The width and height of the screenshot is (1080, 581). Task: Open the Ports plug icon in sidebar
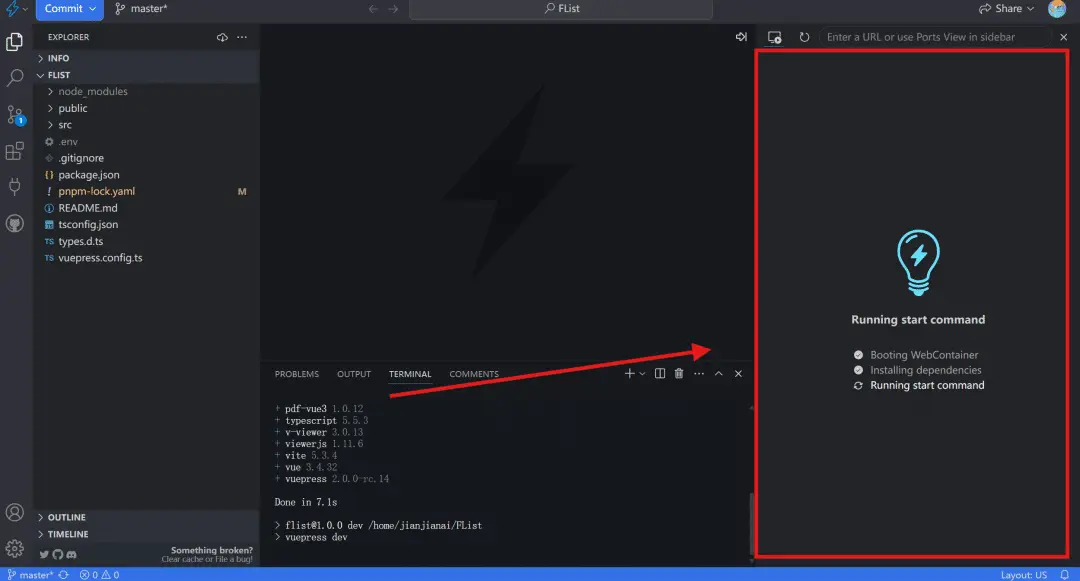15,187
